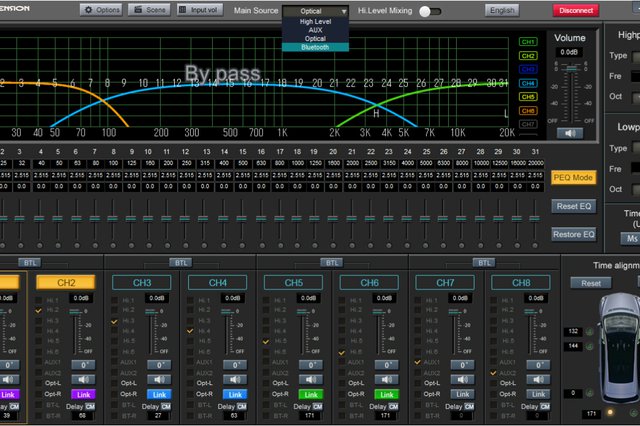Enable the Hi.1 input checkbox on CH3

(x=116, y=298)
